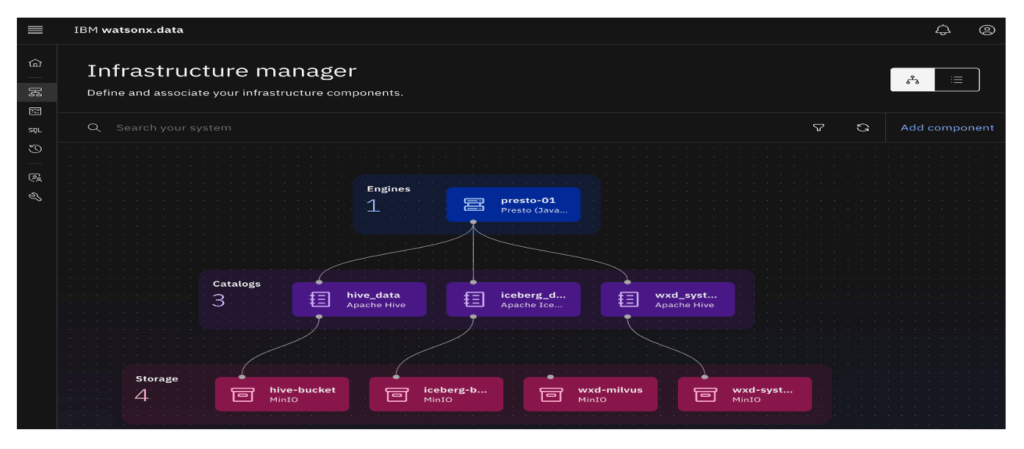
Task: Click the hive-bucket storage box icon
Action: [x=242, y=394]
